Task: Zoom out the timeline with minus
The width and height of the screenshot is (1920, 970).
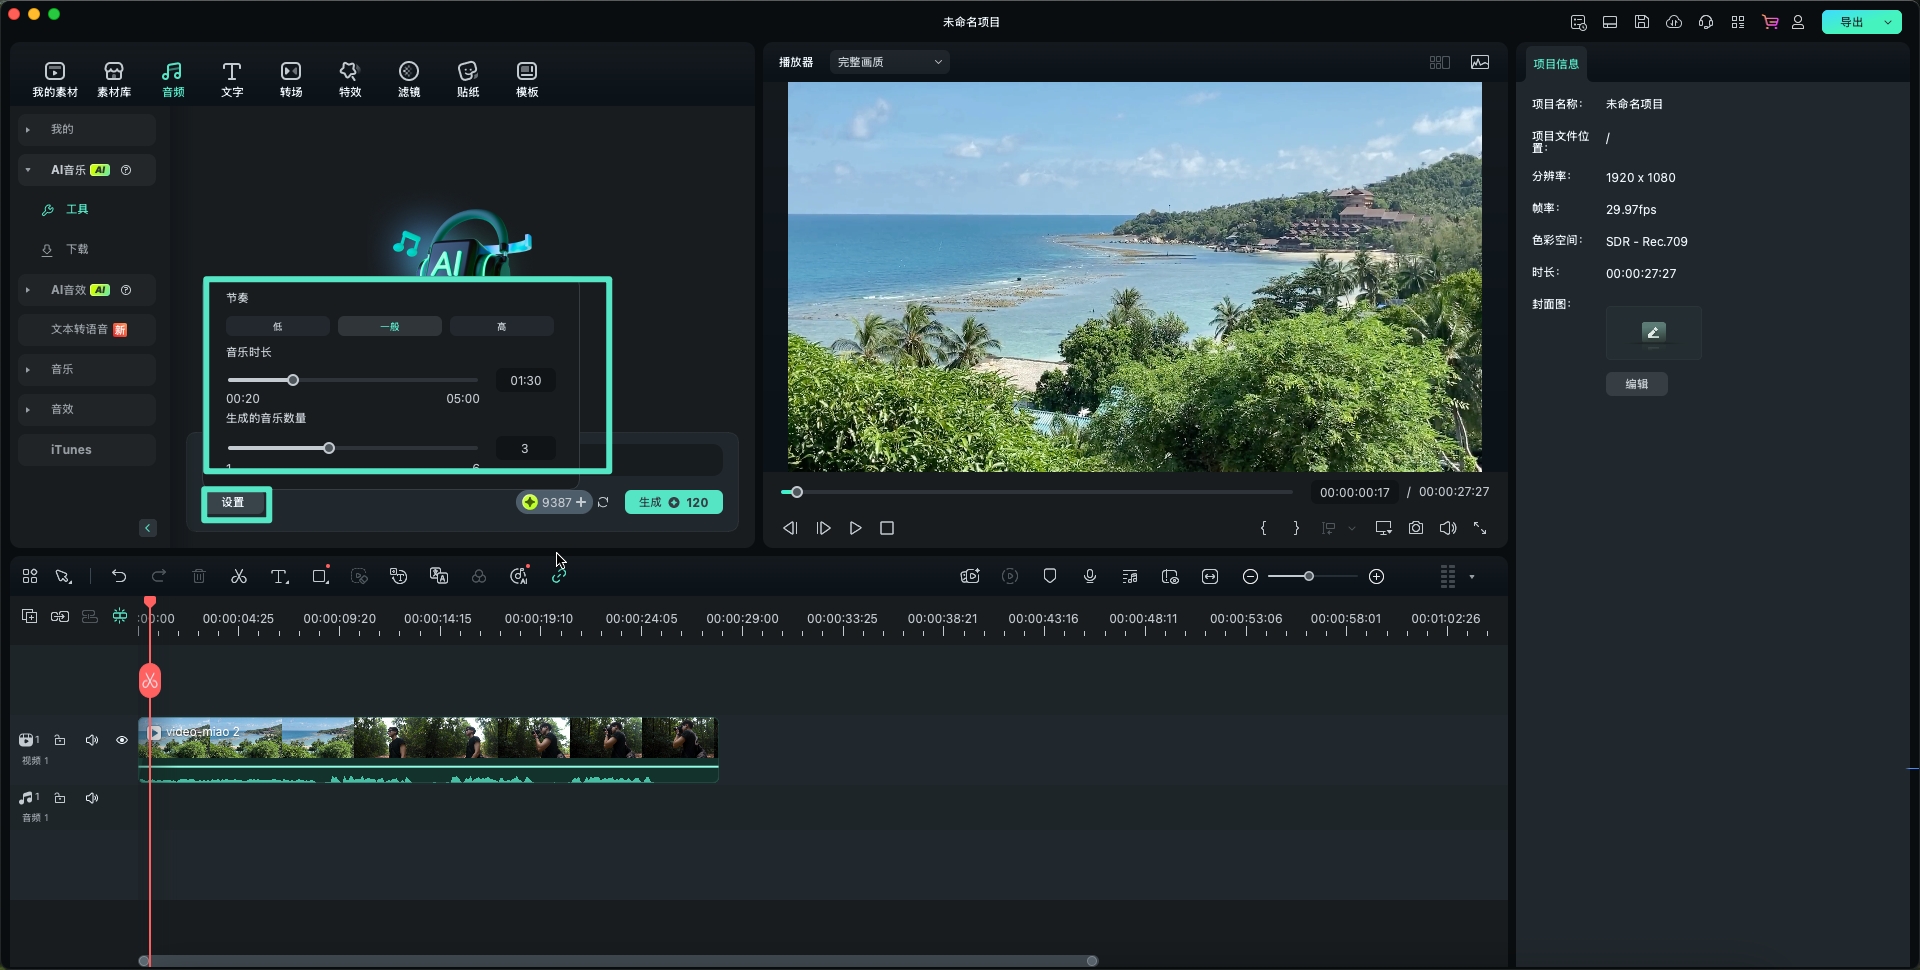Action: pos(1250,576)
